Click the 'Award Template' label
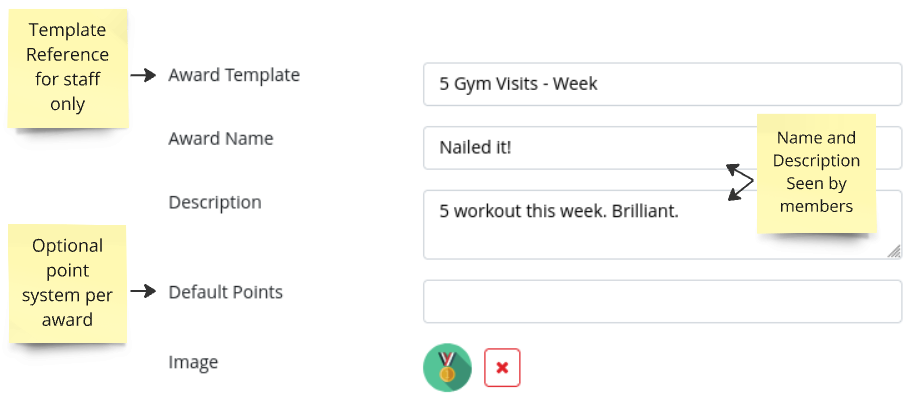 234,75
